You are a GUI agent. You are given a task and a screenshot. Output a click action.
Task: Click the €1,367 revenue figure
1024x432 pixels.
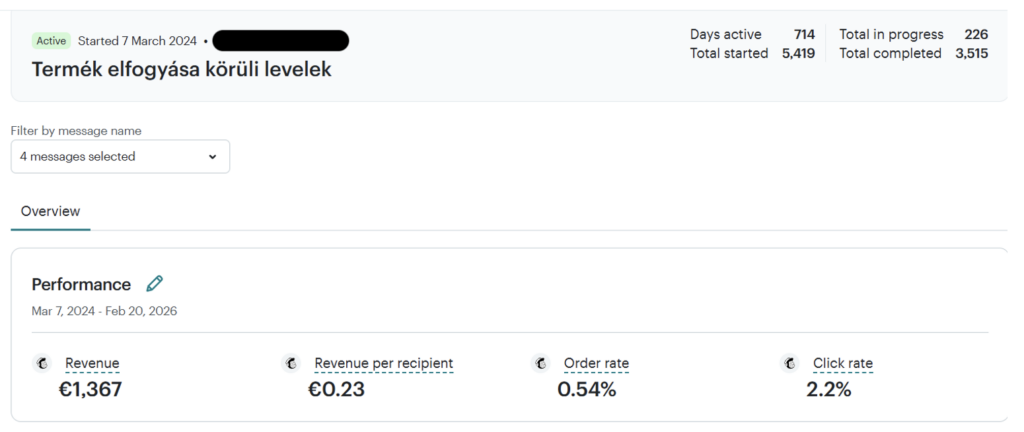coord(90,390)
